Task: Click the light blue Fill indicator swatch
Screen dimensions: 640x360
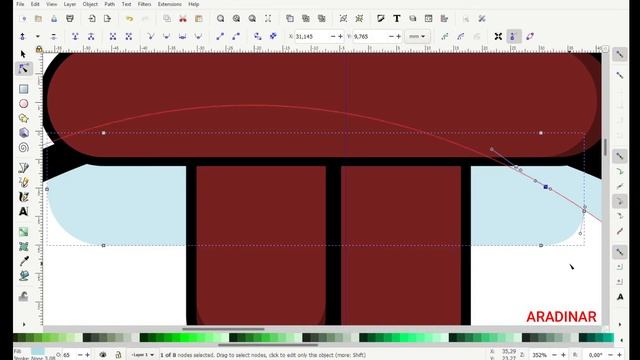Action: click(x=38, y=351)
